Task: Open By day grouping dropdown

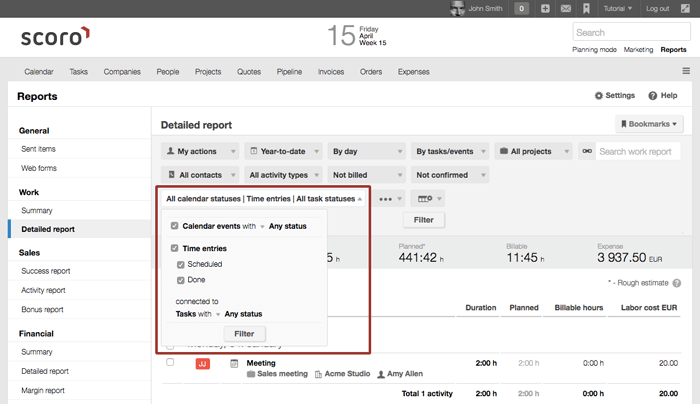Action: (367, 151)
